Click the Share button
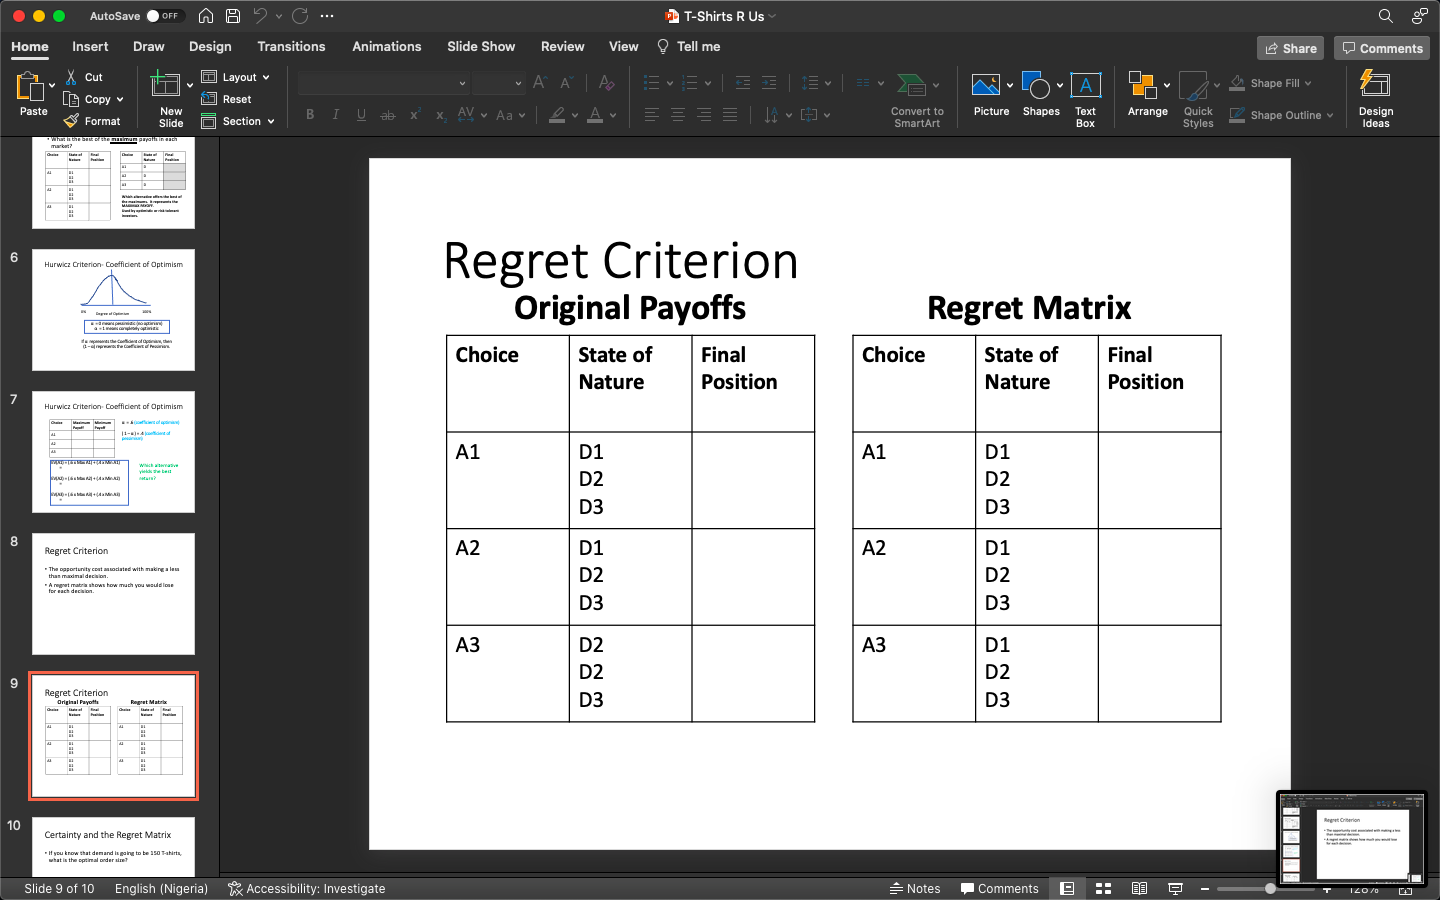The width and height of the screenshot is (1440, 900). [x=1290, y=48]
